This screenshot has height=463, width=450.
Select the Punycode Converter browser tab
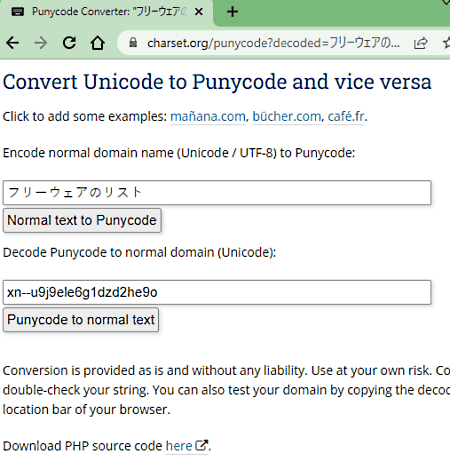tap(107, 13)
